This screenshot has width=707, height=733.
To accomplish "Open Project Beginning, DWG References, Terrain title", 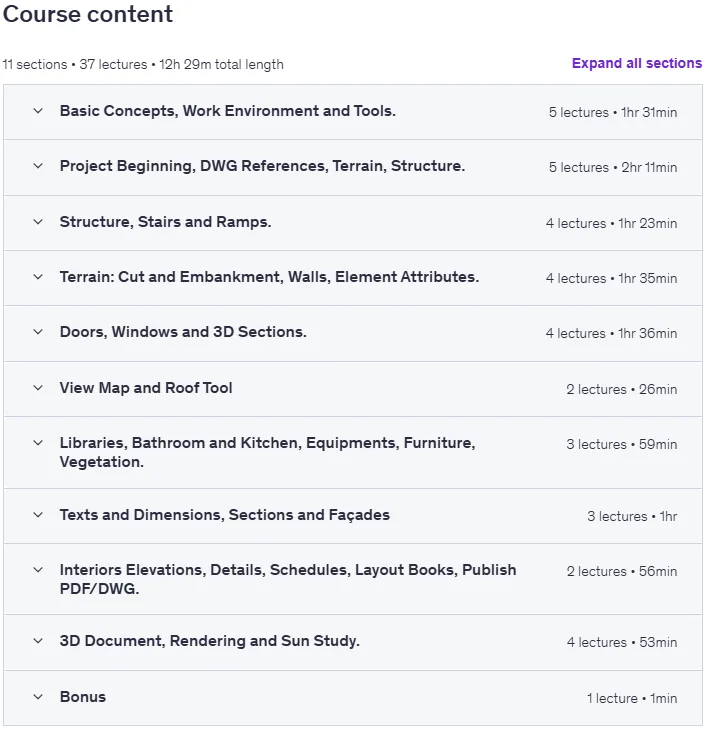I will pyautogui.click(x=262, y=166).
